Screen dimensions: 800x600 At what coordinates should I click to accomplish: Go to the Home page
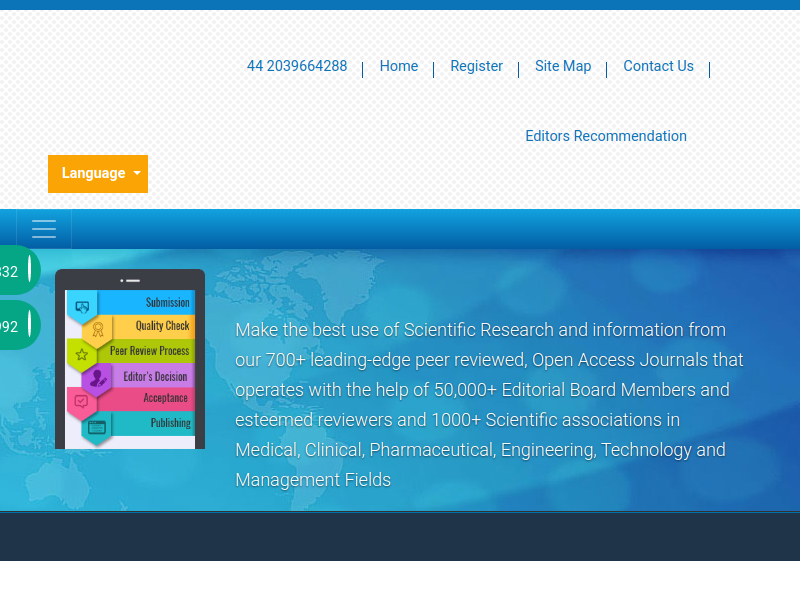399,66
